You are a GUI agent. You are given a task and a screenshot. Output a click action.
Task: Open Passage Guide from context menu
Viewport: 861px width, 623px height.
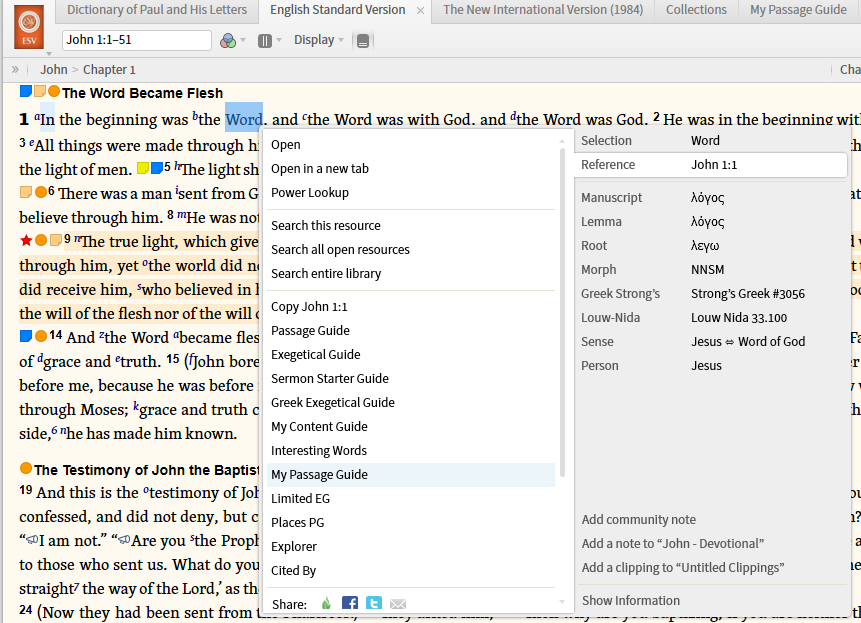[x=411, y=331]
